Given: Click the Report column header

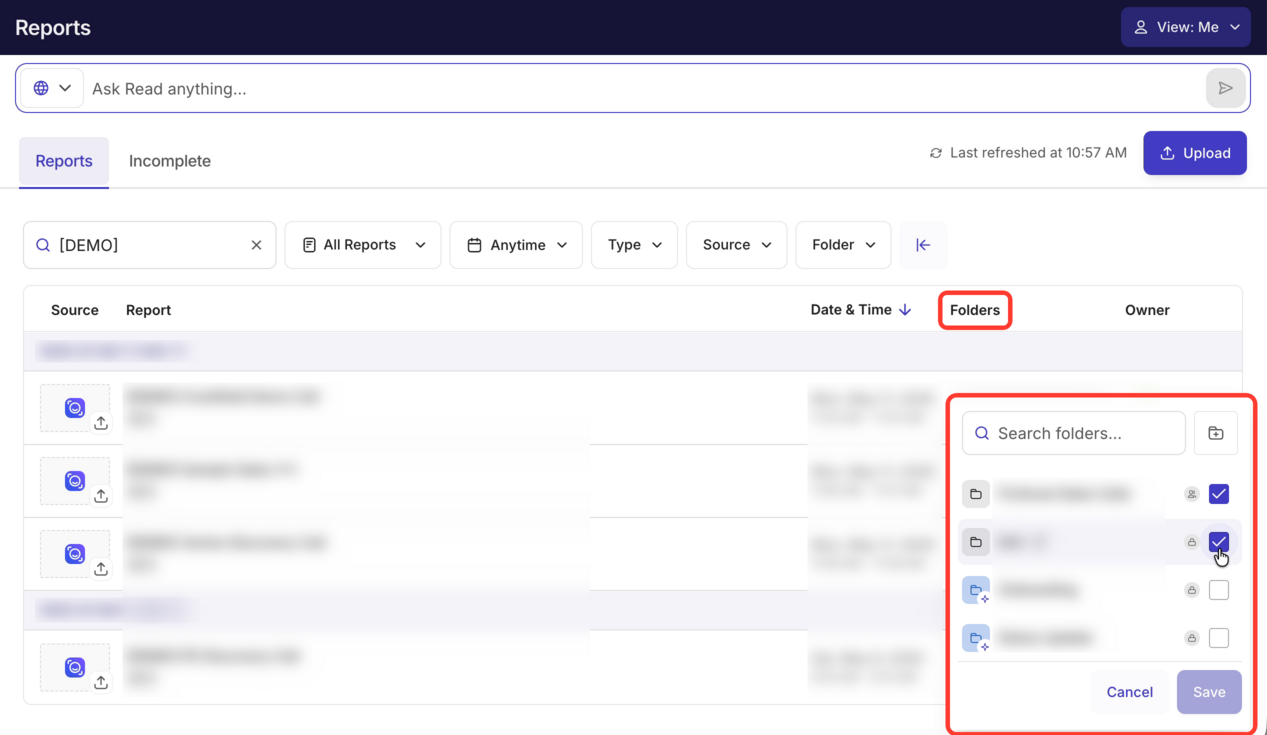Looking at the screenshot, I should coord(148,310).
